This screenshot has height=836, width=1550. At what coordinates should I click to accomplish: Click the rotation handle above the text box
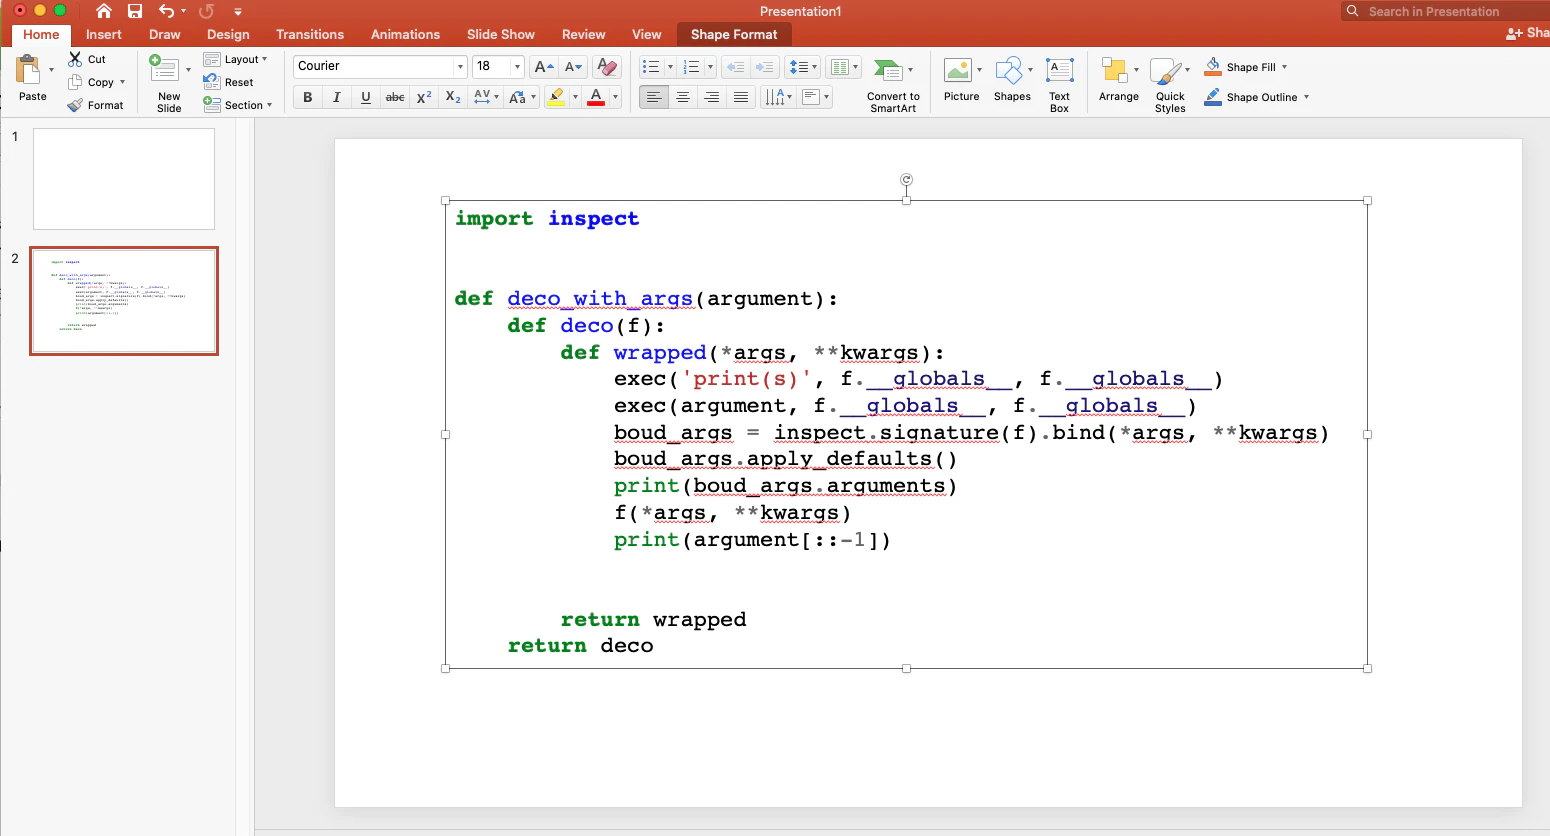click(906, 180)
